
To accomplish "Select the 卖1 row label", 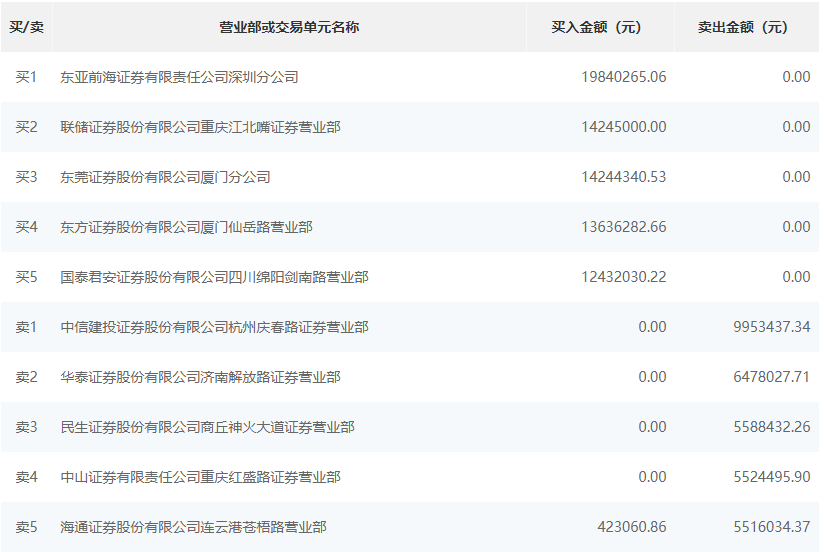I will pos(26,327).
